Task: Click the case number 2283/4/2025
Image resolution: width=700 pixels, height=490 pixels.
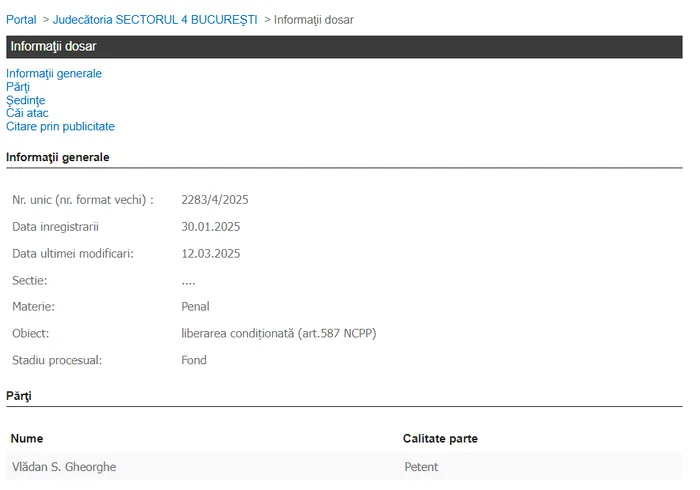Action: pos(214,200)
